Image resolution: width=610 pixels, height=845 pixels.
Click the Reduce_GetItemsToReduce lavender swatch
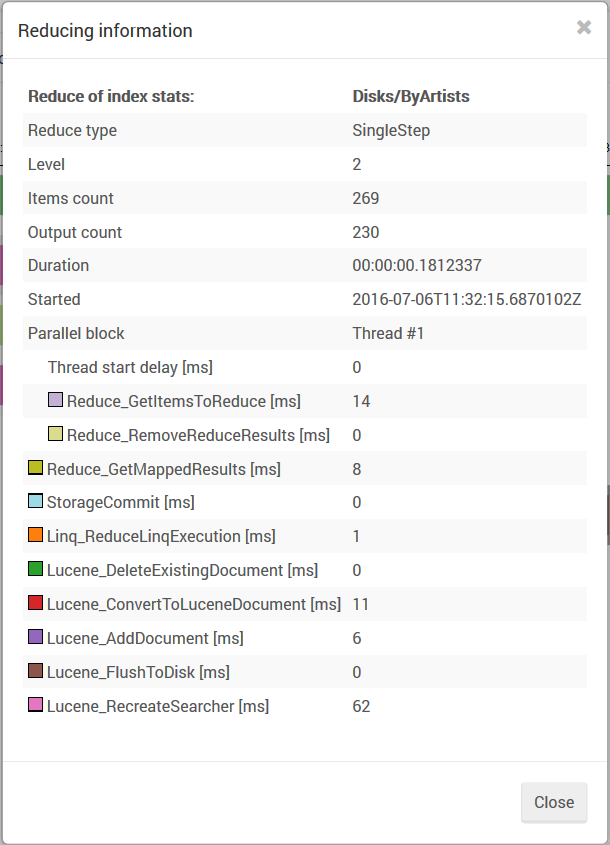(x=56, y=400)
